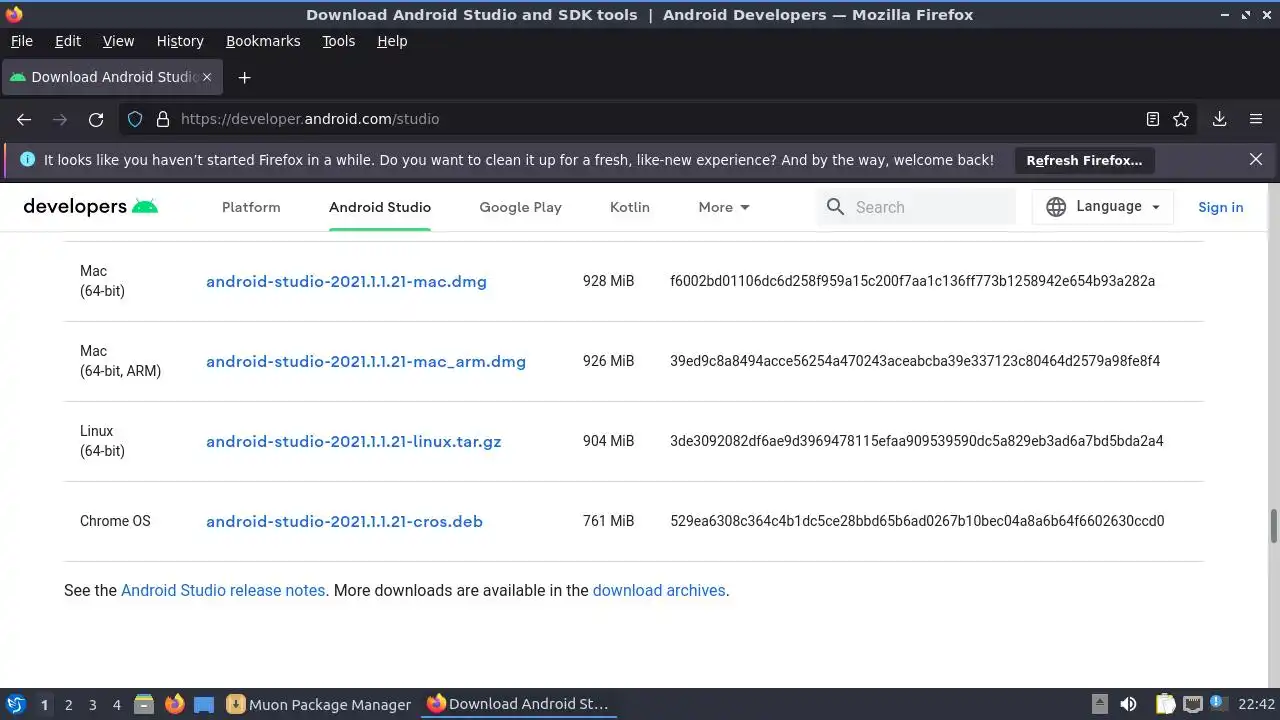Open Firefox downloads panel

click(1220, 119)
